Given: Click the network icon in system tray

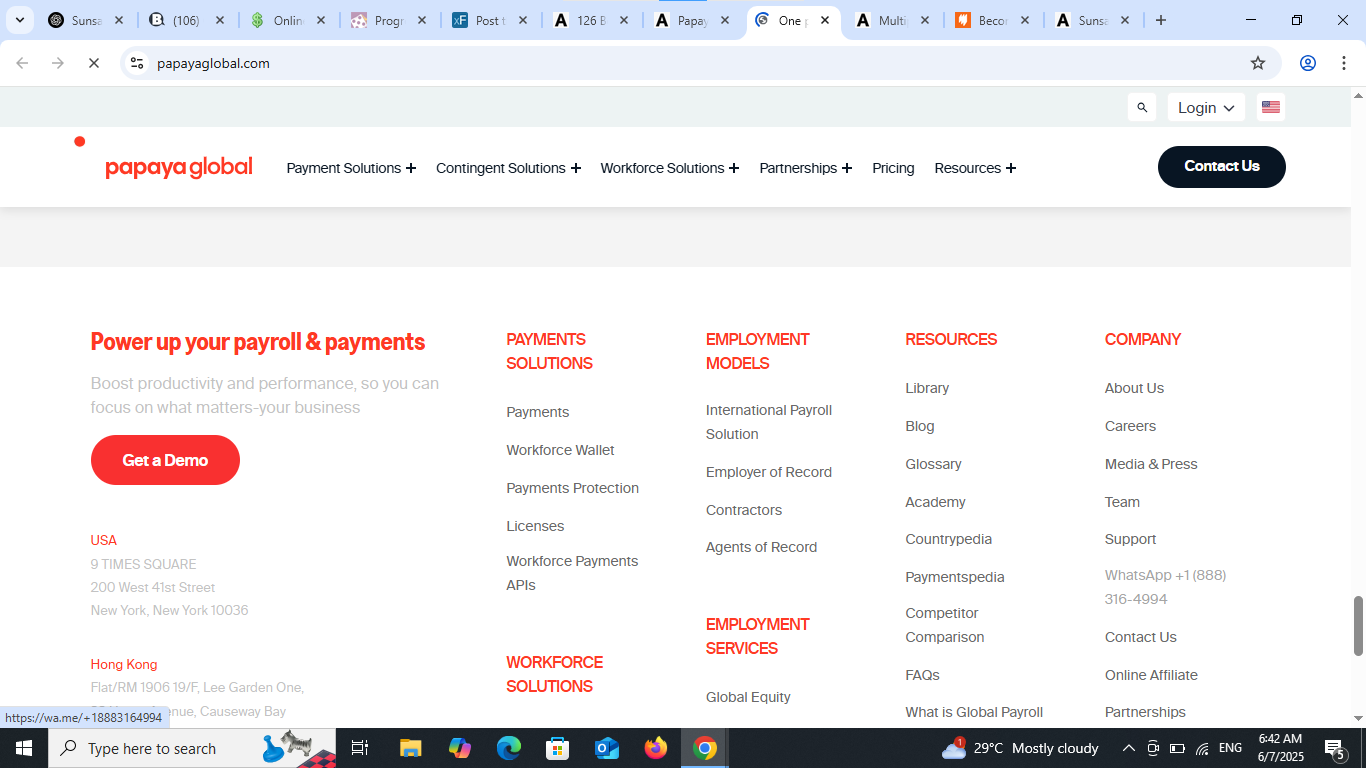Looking at the screenshot, I should (x=1202, y=748).
